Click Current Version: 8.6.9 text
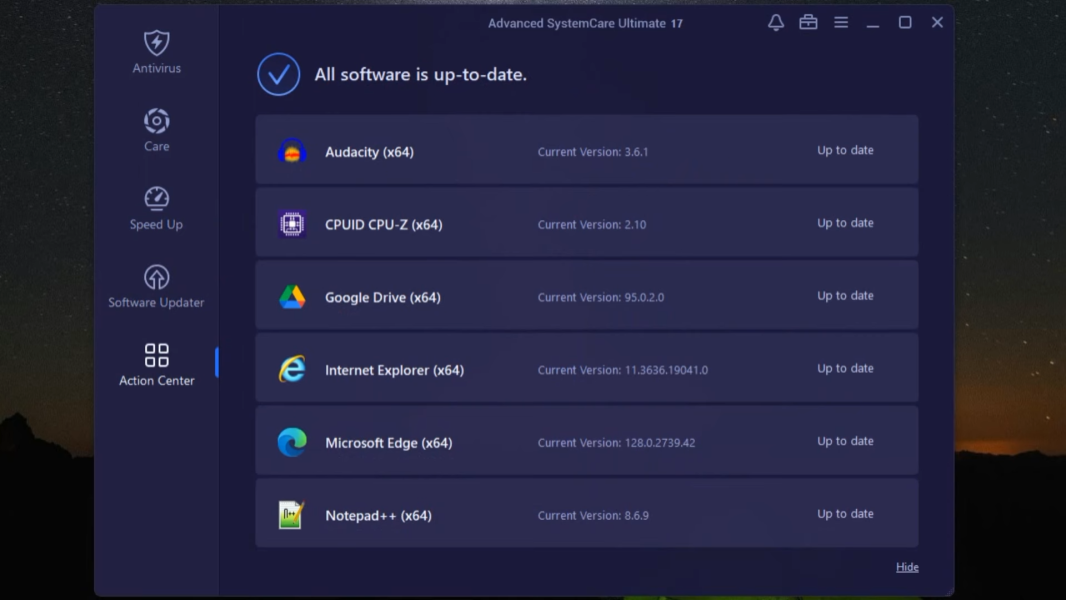1066x600 pixels. tap(593, 516)
